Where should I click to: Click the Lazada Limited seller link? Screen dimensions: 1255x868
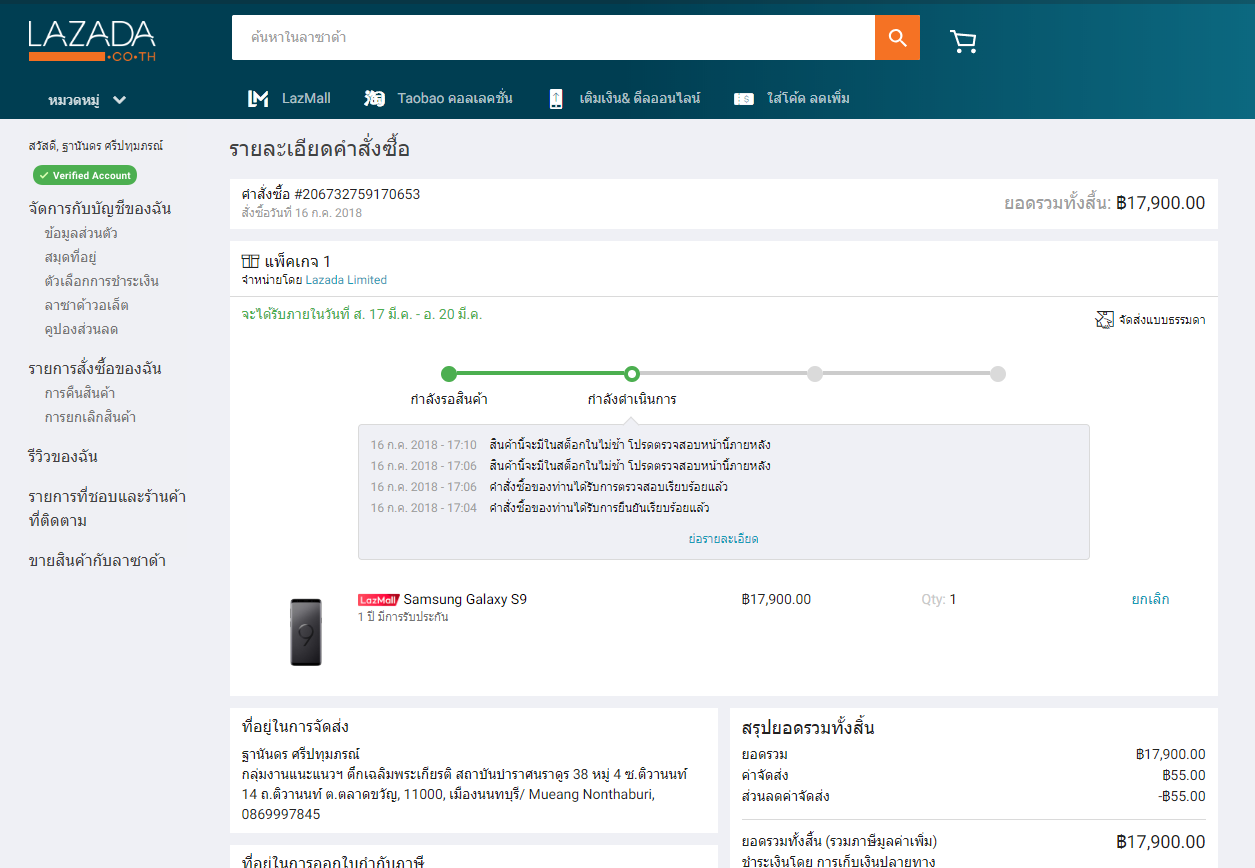[346, 280]
